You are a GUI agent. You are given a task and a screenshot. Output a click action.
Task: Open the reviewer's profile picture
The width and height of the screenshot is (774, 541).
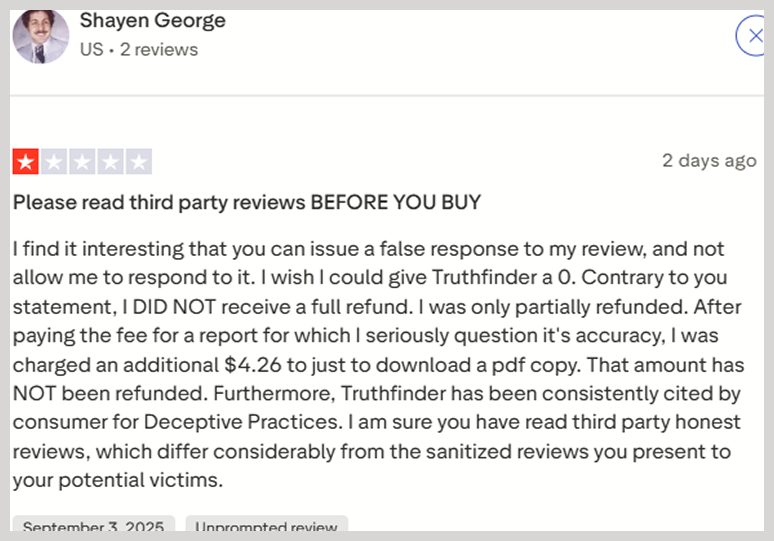pyautogui.click(x=40, y=37)
